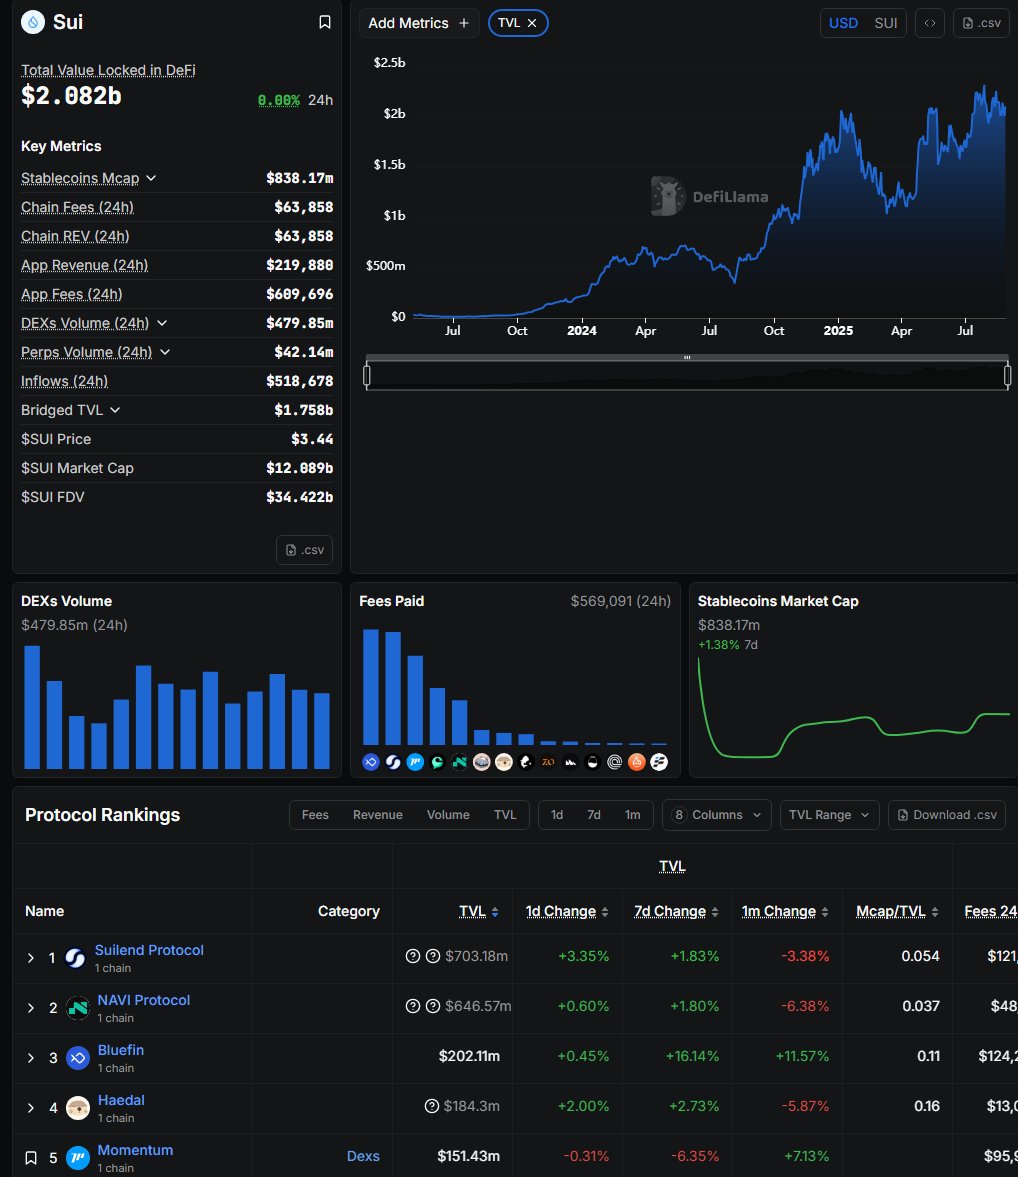Click the Momentum icon under Fees Paid
This screenshot has height=1177, width=1018.
415,762
